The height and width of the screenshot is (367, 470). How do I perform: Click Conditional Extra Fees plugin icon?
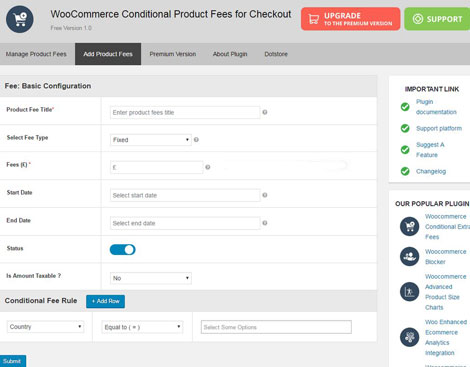point(409,226)
